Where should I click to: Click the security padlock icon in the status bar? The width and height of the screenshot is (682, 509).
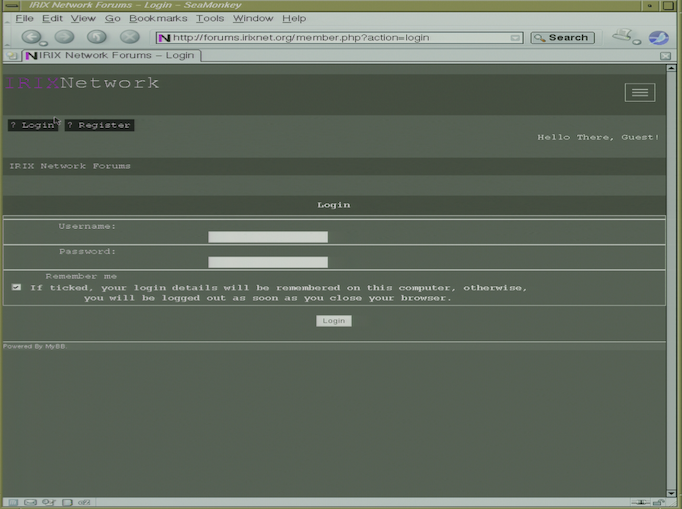tap(659, 502)
